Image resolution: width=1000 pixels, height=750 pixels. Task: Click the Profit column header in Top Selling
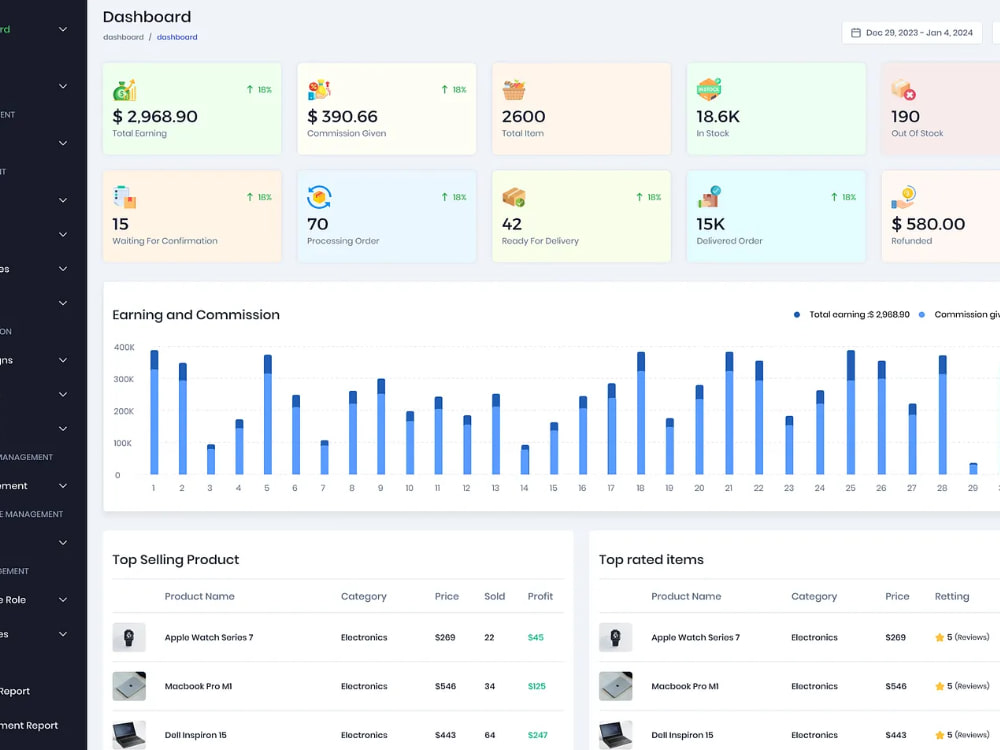click(x=540, y=596)
